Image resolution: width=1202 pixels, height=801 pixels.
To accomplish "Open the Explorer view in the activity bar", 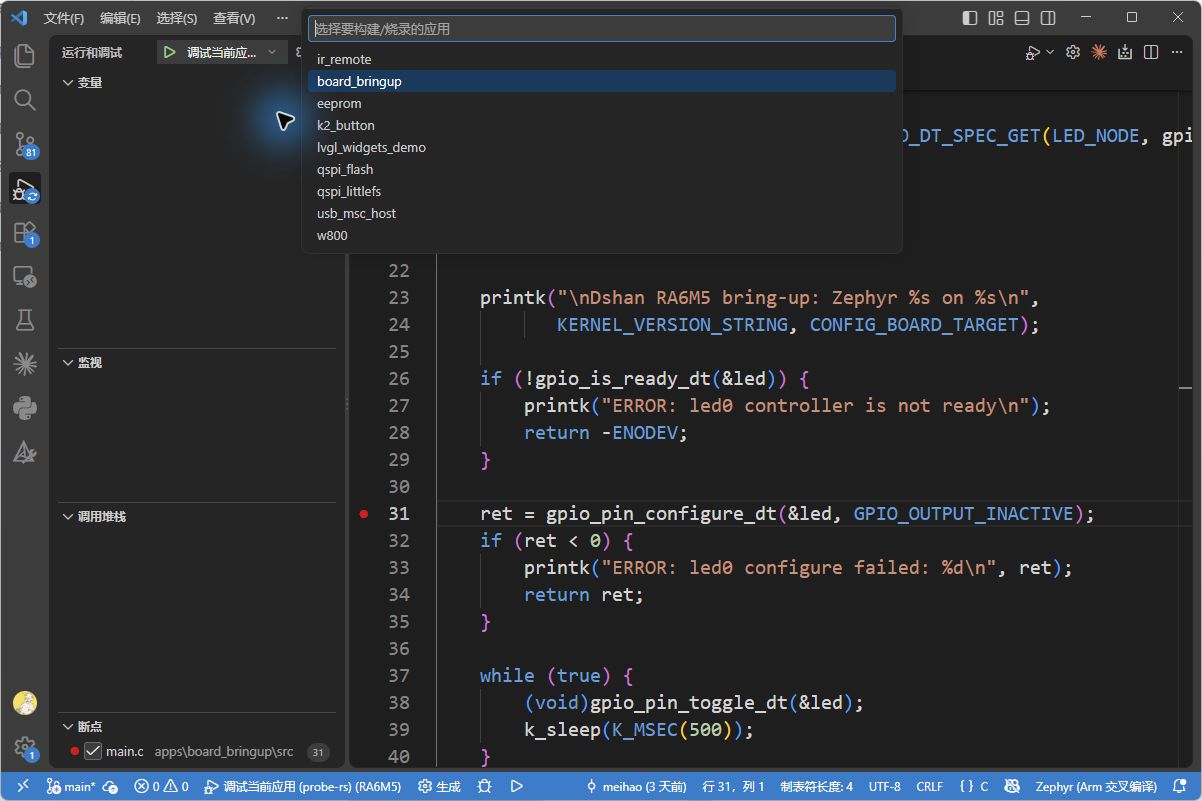I will click(x=24, y=55).
